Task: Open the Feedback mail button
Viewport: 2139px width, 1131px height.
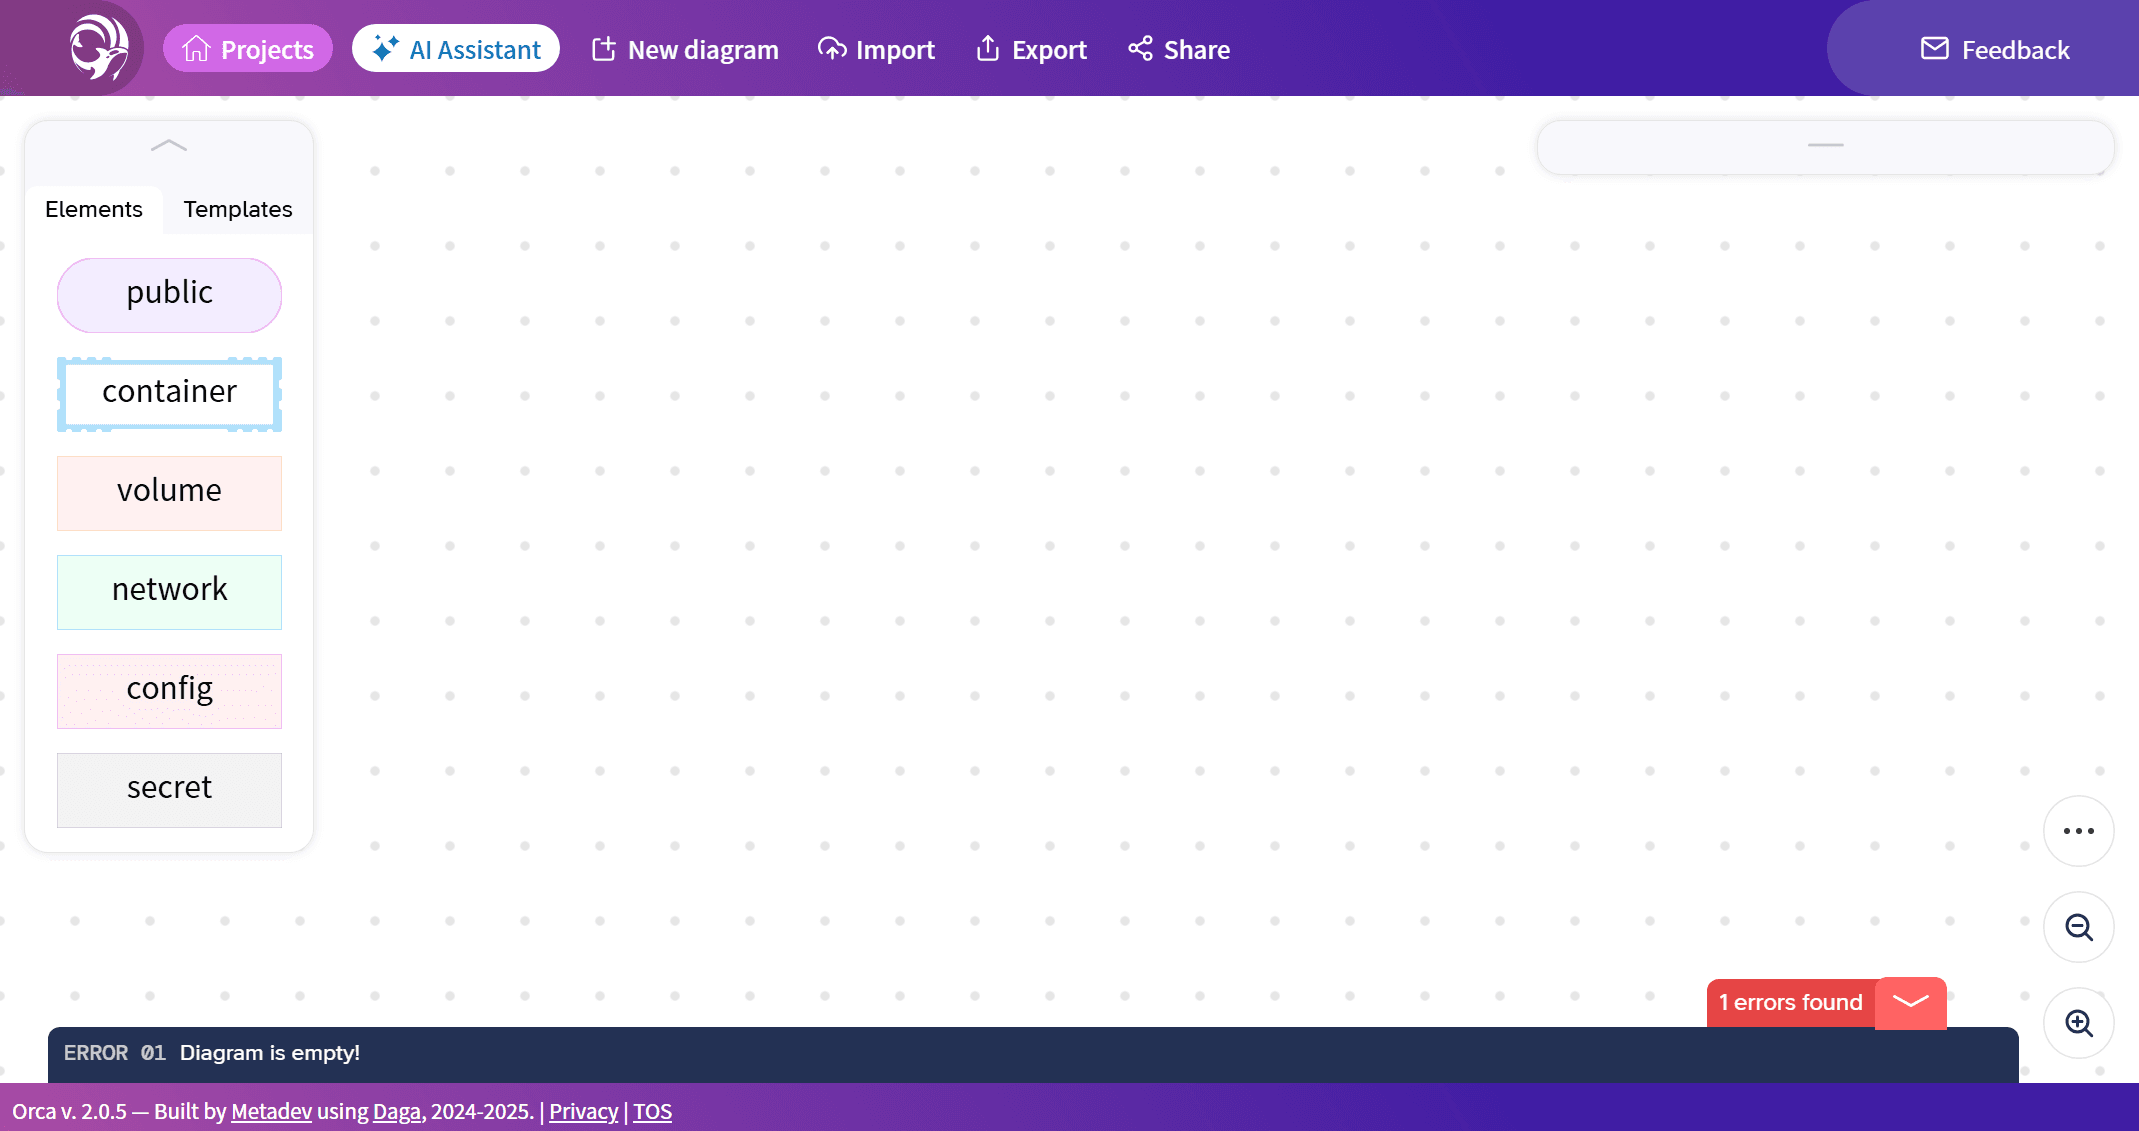Action: (1994, 49)
